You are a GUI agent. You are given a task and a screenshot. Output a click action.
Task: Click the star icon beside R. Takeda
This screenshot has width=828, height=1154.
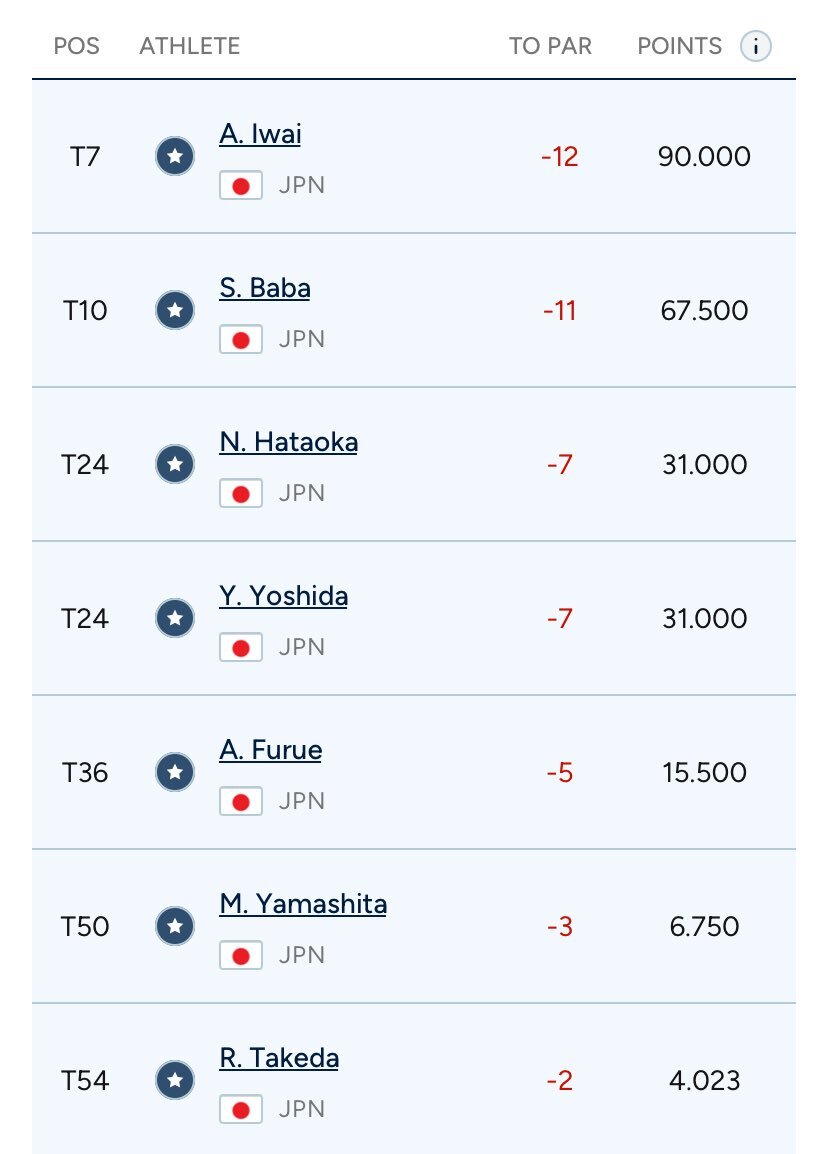tap(175, 1080)
